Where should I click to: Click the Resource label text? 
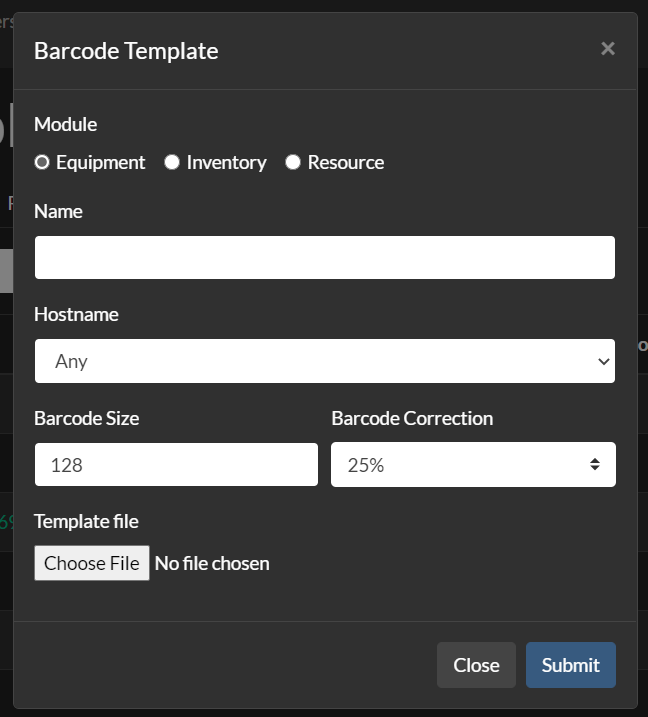346,162
